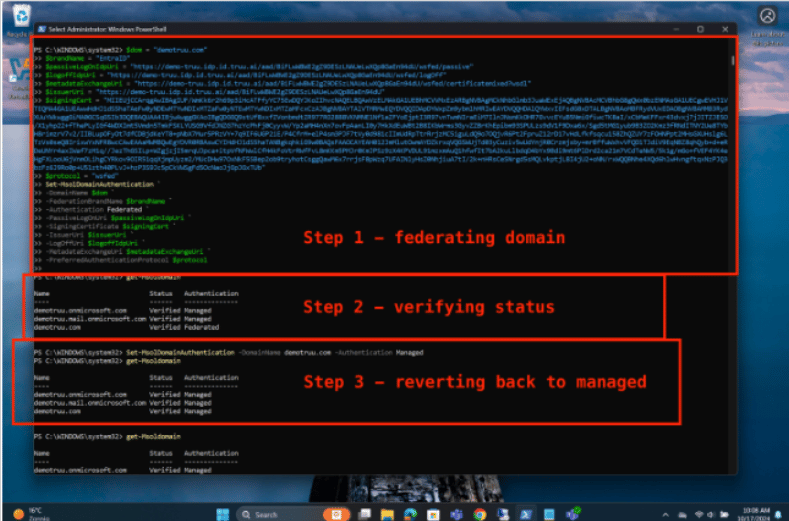789x521 pixels.
Task: Click the -SigningCertificate $signingCert line
Action: pyautogui.click(x=106, y=226)
